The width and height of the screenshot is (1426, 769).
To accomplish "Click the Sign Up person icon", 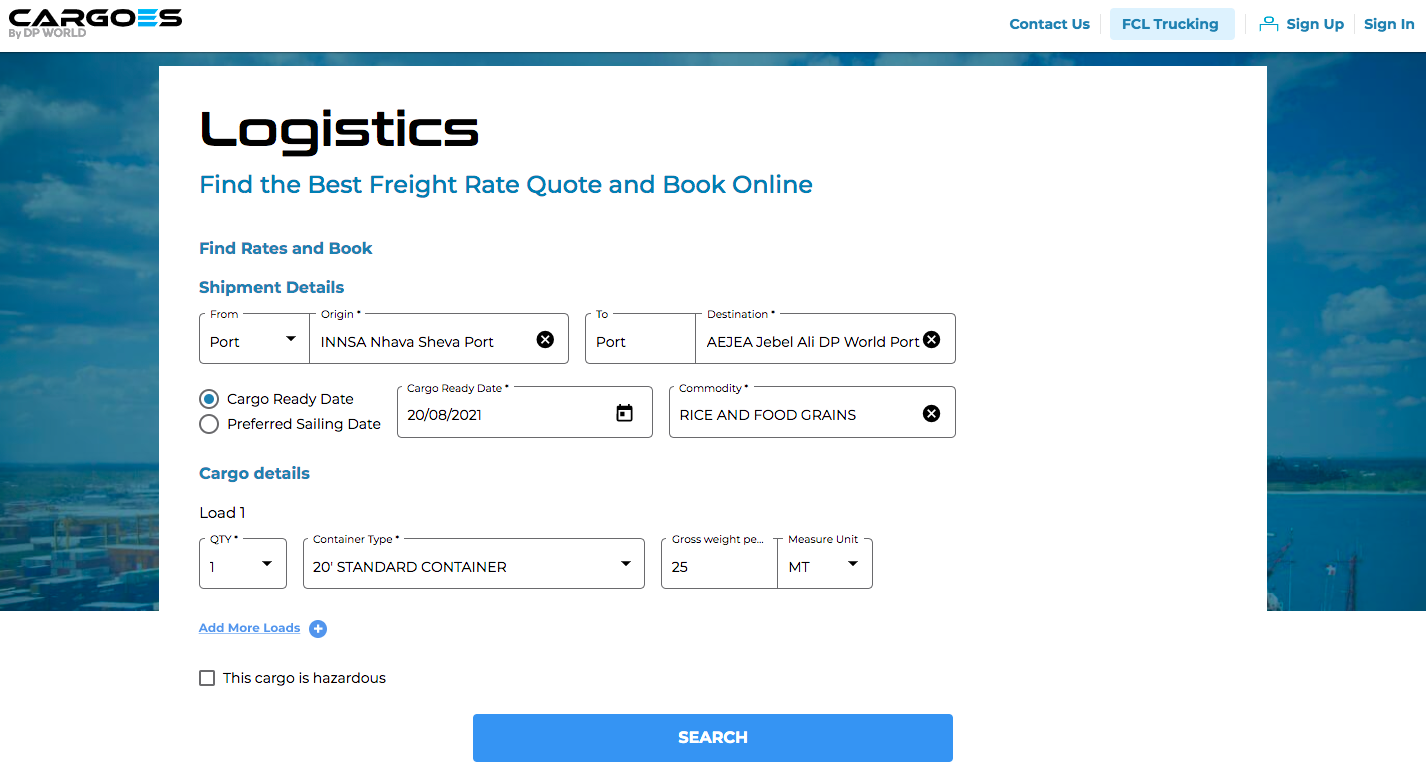I will [1268, 23].
